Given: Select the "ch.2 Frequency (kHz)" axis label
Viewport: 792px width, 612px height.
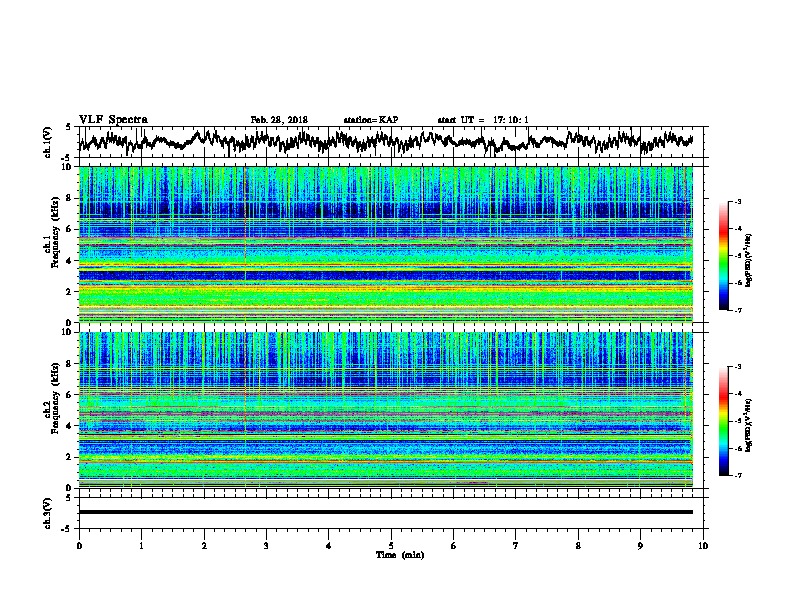Looking at the screenshot, I should pos(52,398).
